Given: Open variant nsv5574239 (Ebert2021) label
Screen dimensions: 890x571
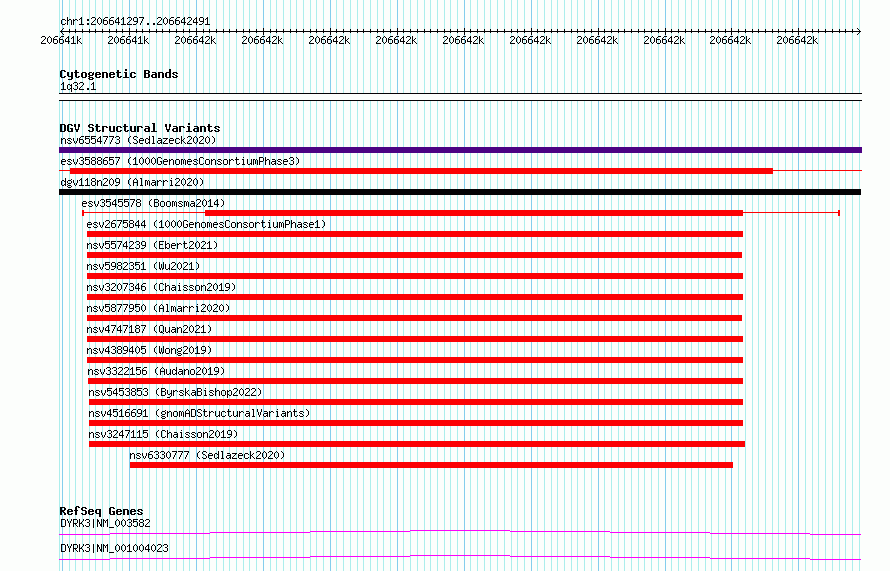Looking at the screenshot, I should 152,245.
